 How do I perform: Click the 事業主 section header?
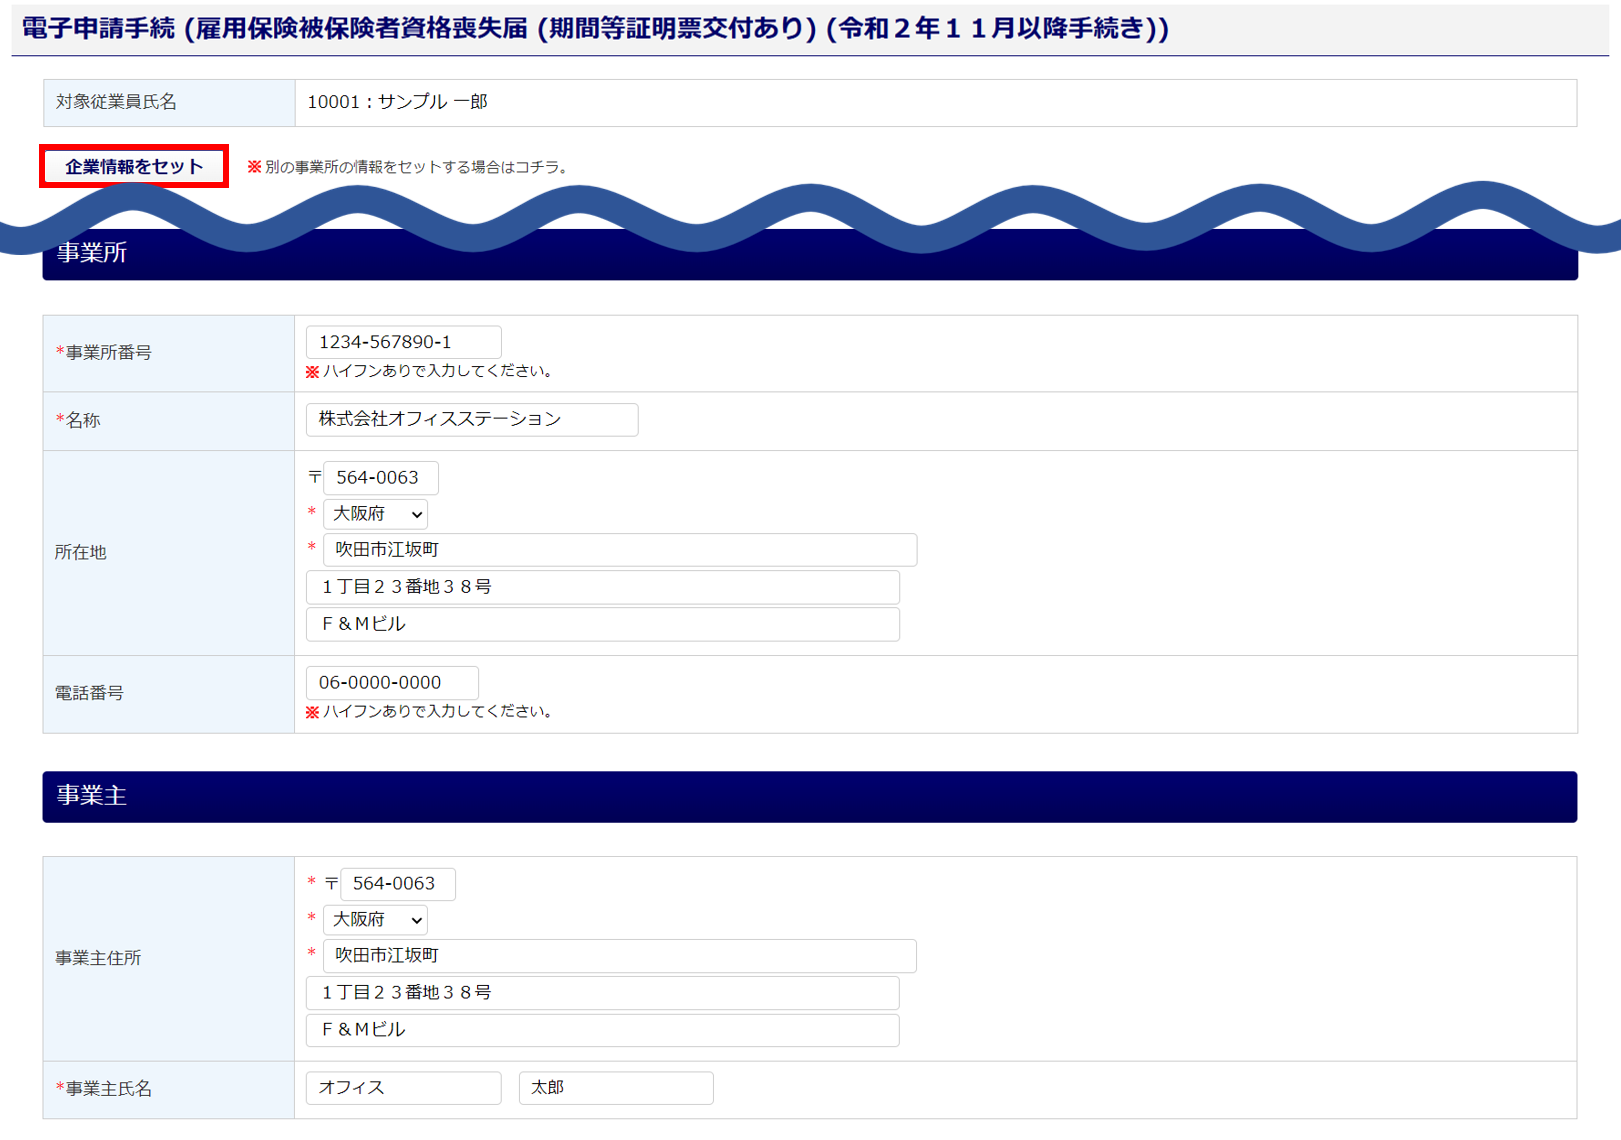[810, 797]
